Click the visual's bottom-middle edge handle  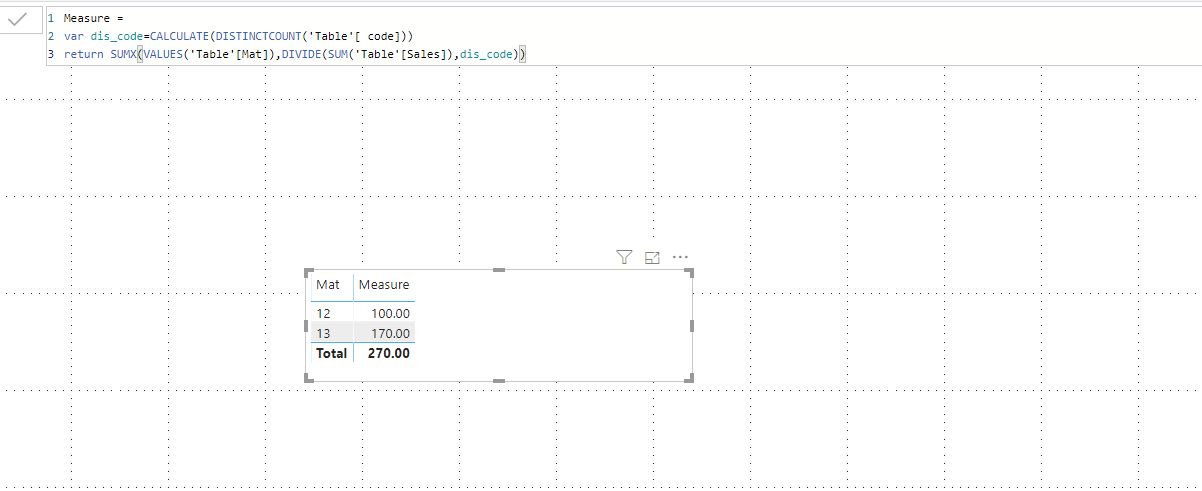point(499,379)
